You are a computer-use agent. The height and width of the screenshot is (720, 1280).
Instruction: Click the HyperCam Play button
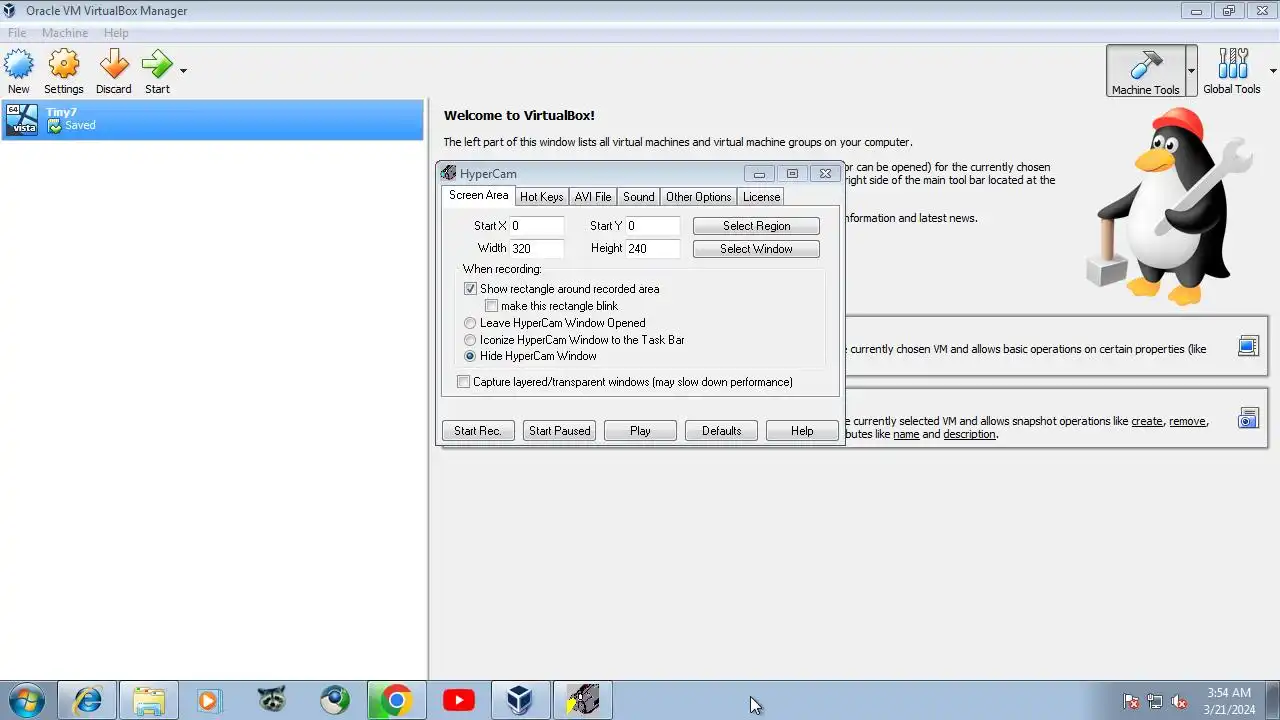click(x=640, y=431)
